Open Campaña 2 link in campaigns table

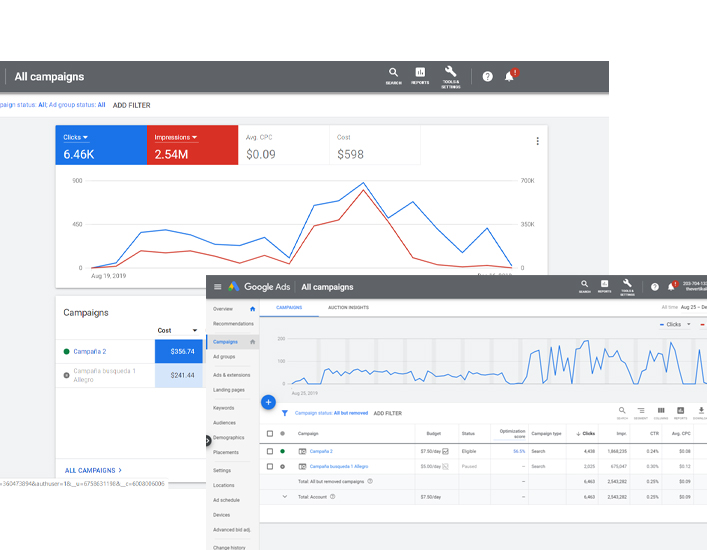coord(321,451)
